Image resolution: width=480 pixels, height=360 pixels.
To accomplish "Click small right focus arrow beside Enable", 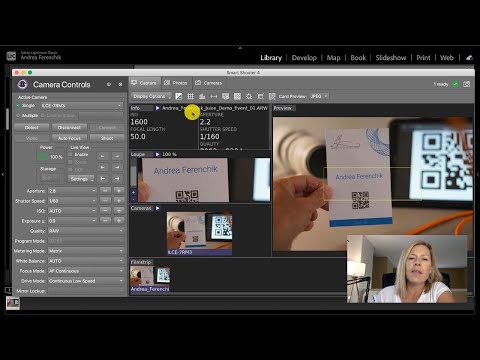I will pyautogui.click(x=117, y=156).
